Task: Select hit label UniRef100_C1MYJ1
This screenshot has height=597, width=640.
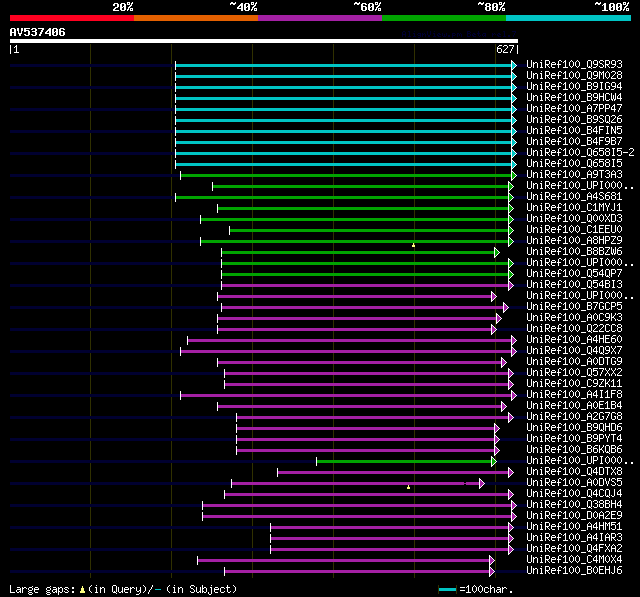Action: [x=574, y=208]
